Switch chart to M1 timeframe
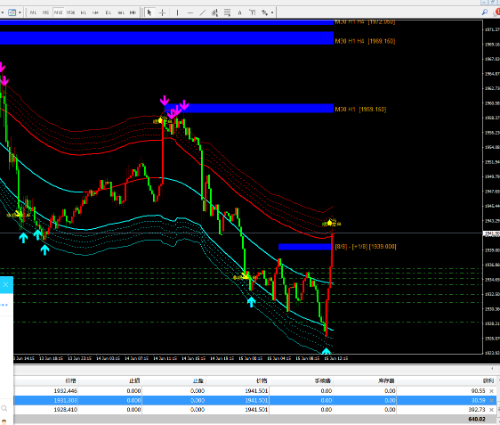 [33, 13]
